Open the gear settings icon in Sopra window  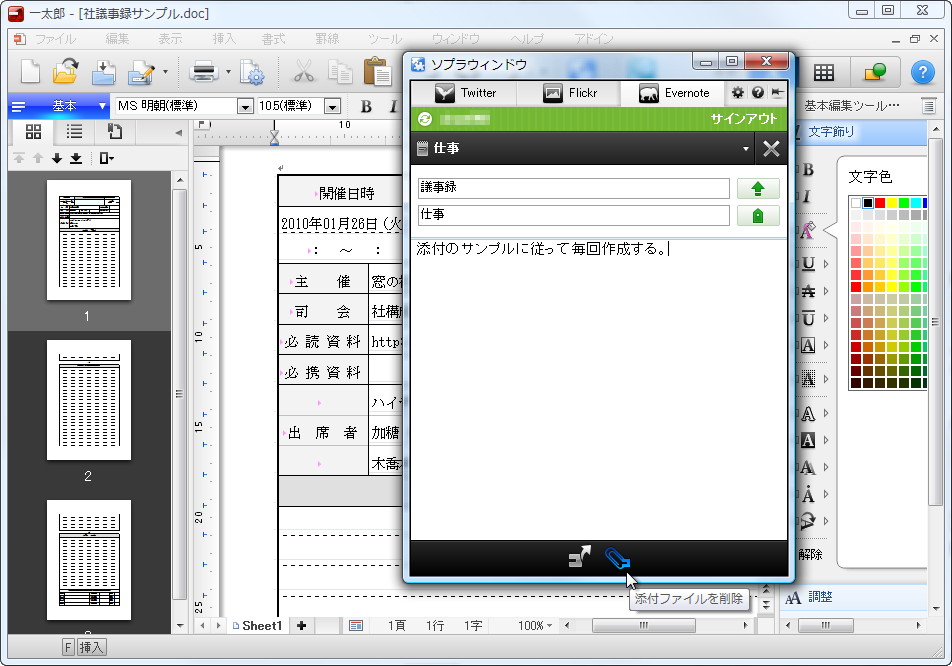[x=736, y=92]
